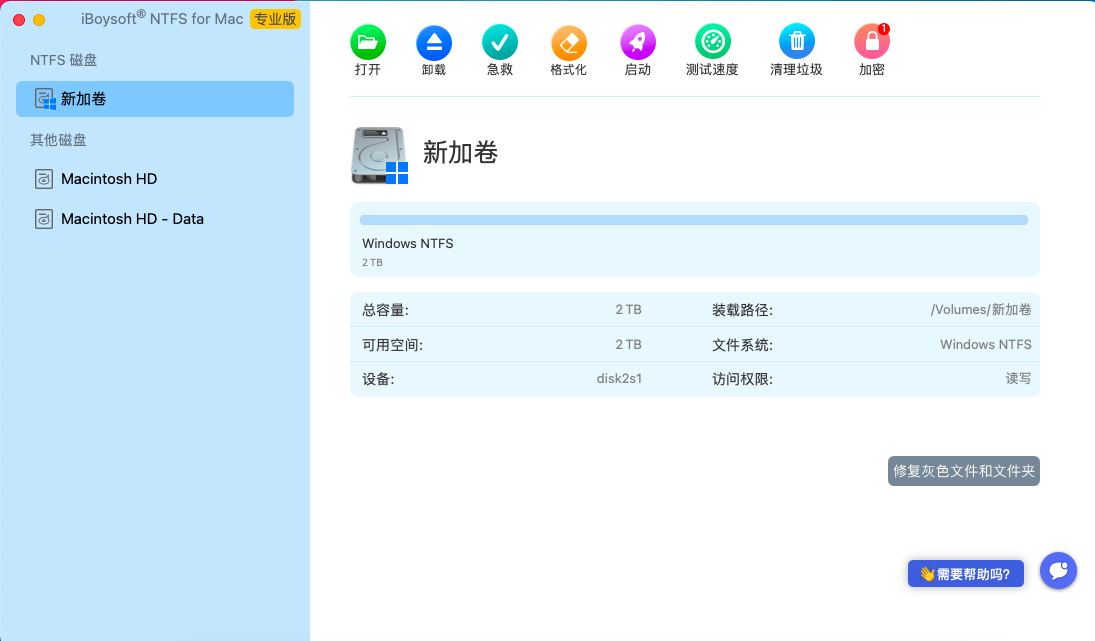The height and width of the screenshot is (641, 1095).
Task: Click the NTFS 磁盘 section header
Action: pyautogui.click(x=64, y=60)
